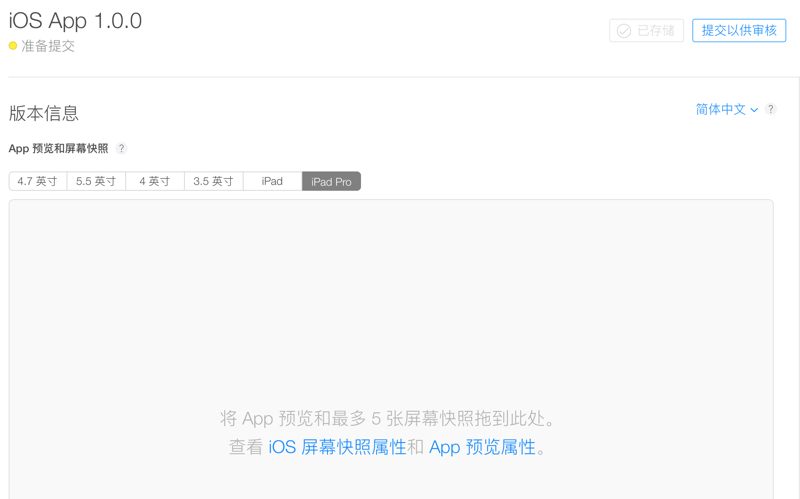Image resolution: width=800 pixels, height=499 pixels.
Task: Open the iOS 屏幕快照属性 link
Action: 337,447
